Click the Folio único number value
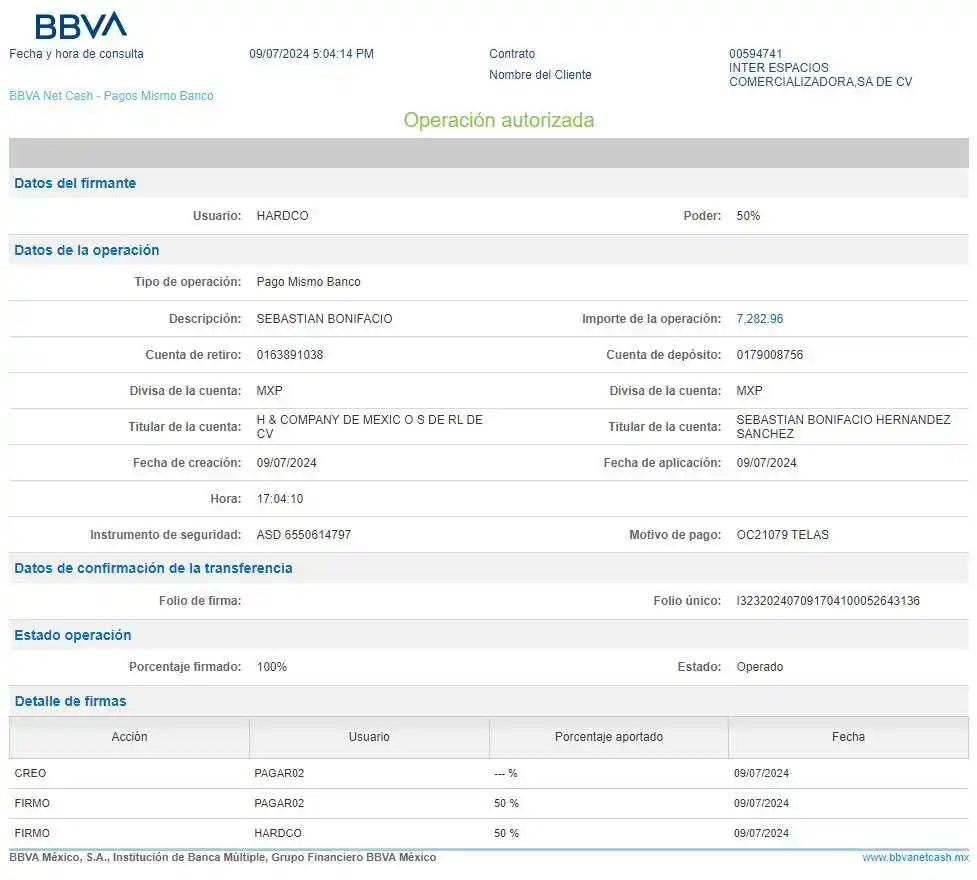Image resolution: width=977 pixels, height=880 pixels. (827, 601)
